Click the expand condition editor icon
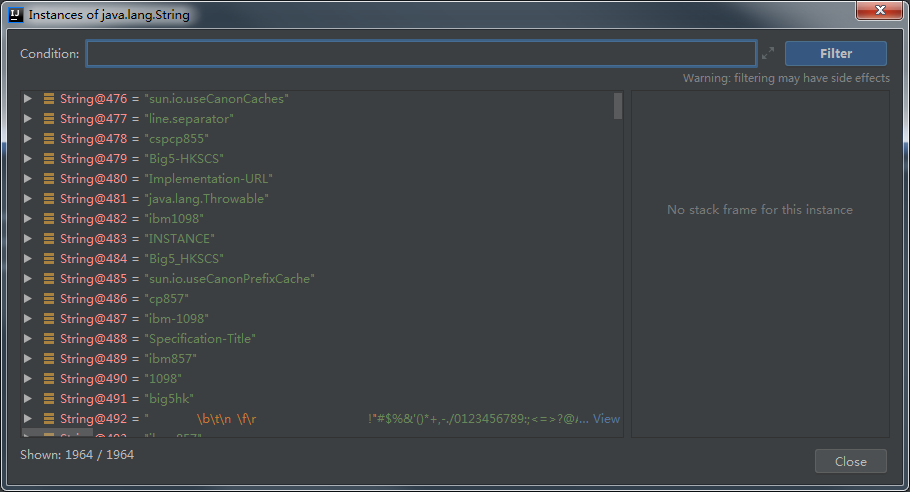Screen dimensions: 910x492 point(768,53)
